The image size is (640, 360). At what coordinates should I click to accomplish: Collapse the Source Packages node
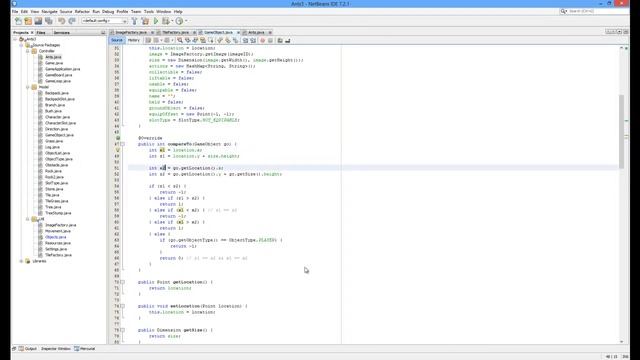click(x=21, y=45)
